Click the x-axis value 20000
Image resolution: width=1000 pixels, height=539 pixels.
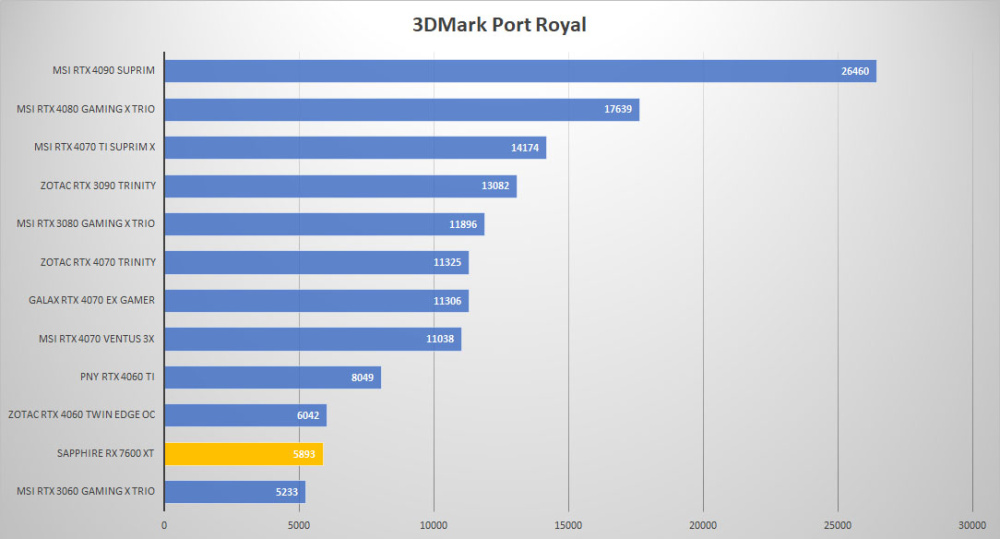tap(703, 525)
